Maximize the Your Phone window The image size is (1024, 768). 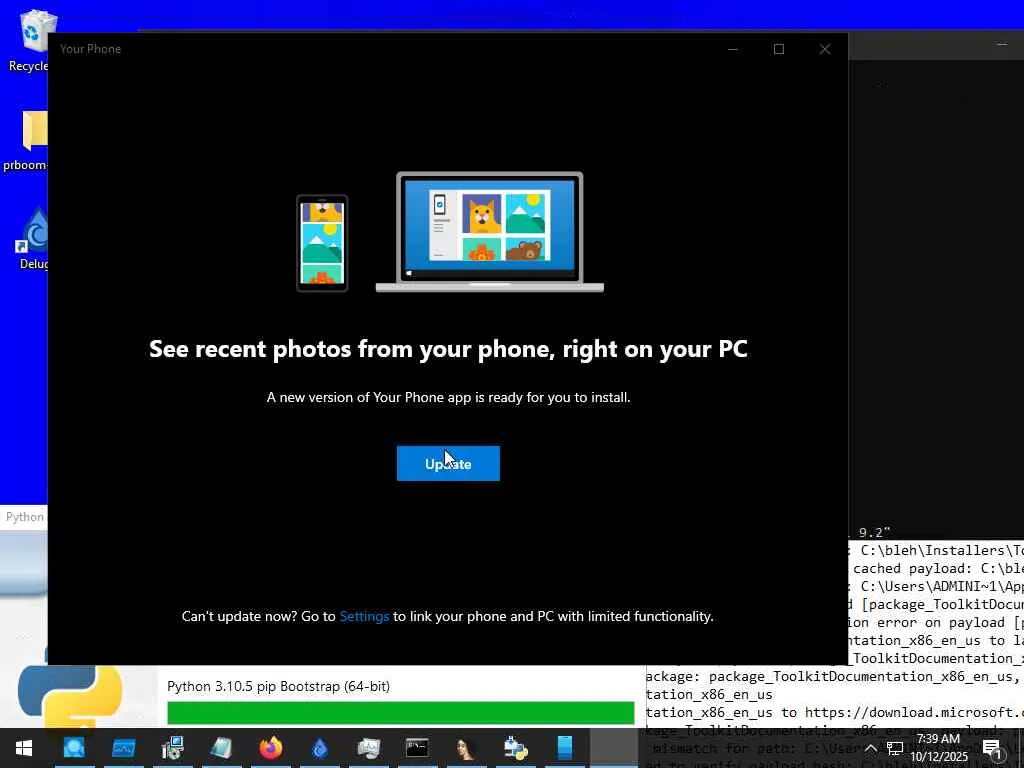click(778, 49)
